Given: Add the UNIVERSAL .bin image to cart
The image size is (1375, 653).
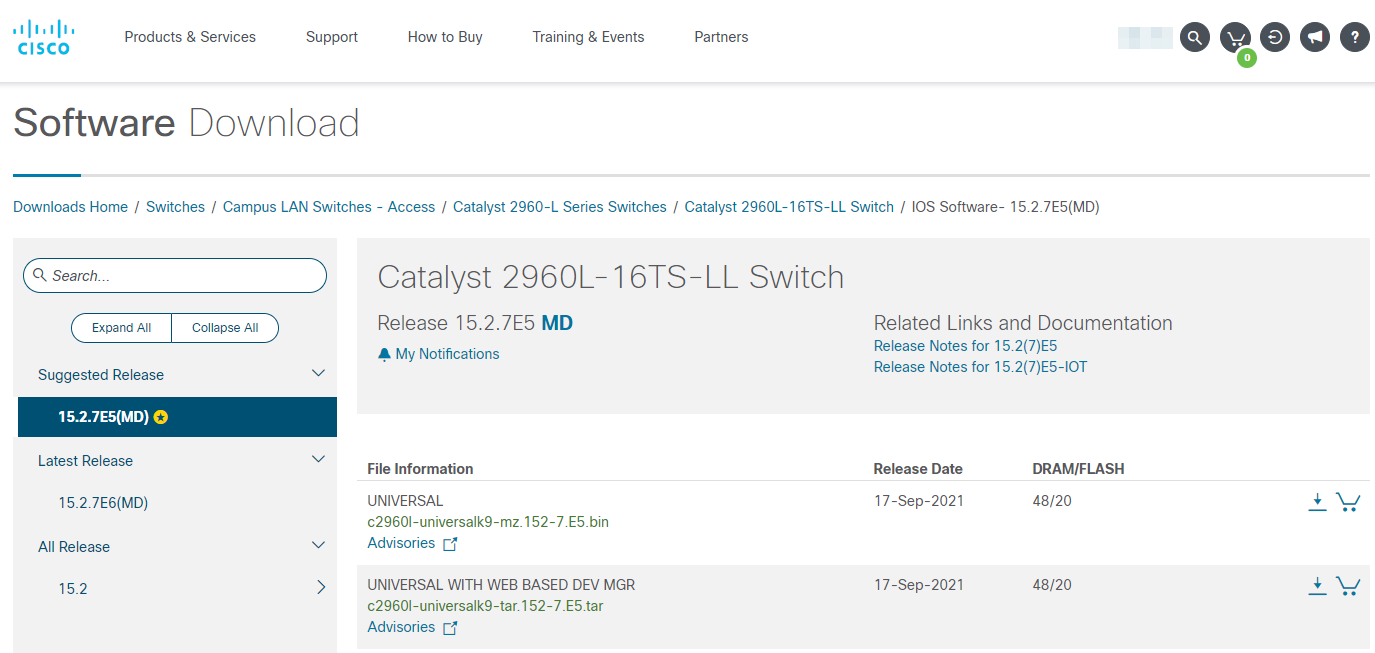Looking at the screenshot, I should [1348, 502].
